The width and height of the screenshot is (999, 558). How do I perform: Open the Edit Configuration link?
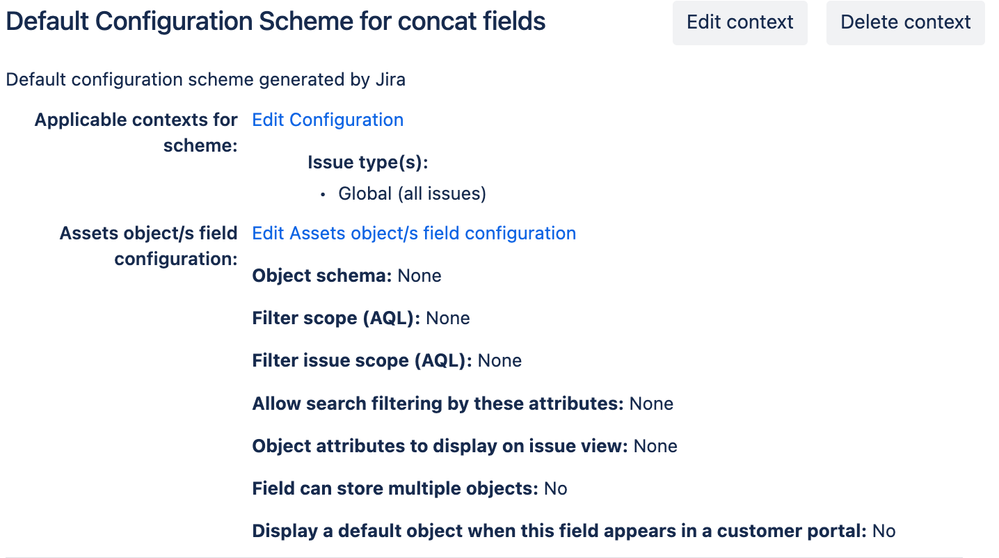tap(327, 120)
